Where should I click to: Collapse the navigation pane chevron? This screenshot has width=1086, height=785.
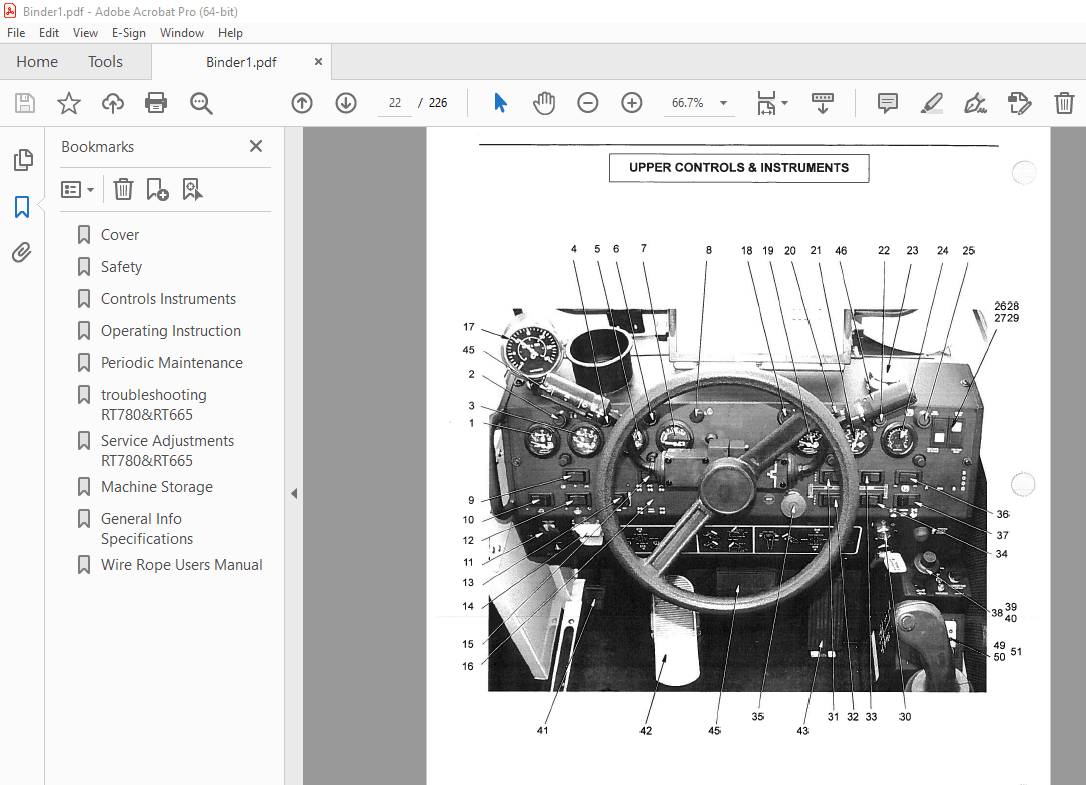(x=293, y=493)
